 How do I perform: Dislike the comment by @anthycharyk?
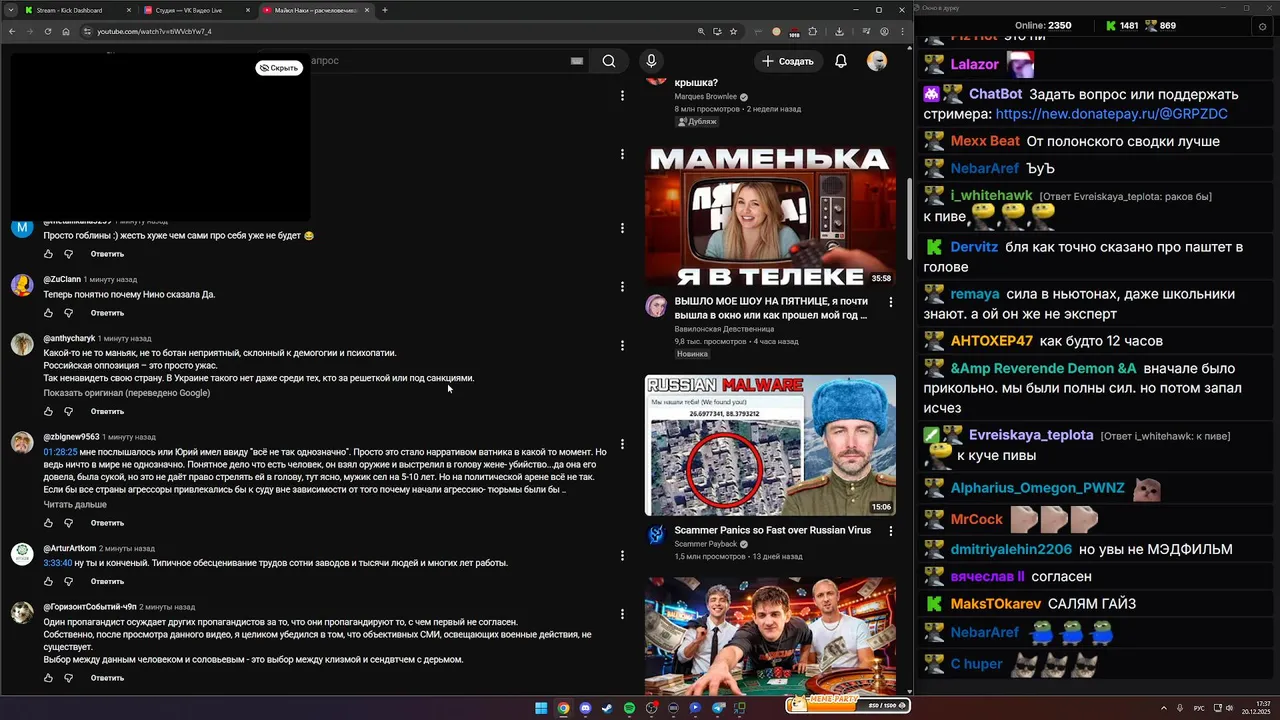tap(69, 411)
